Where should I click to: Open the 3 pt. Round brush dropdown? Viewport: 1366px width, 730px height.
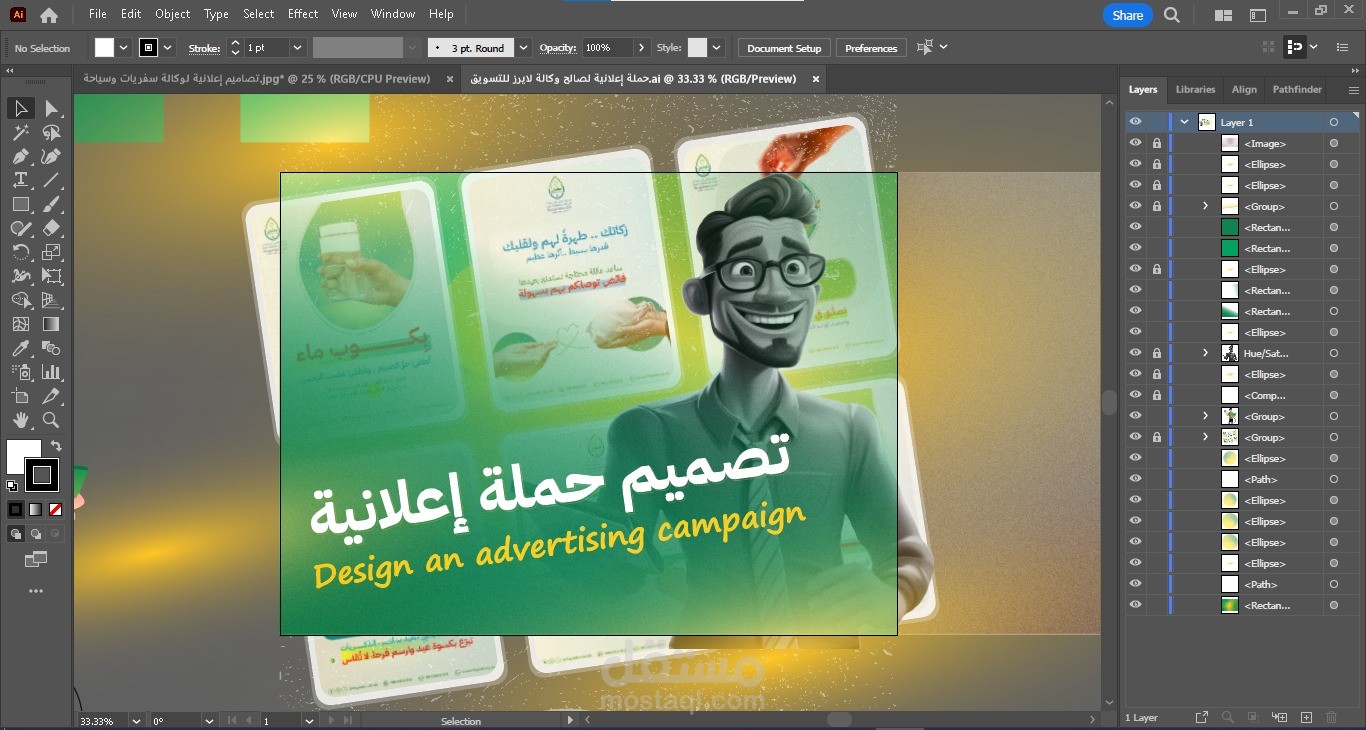[523, 48]
